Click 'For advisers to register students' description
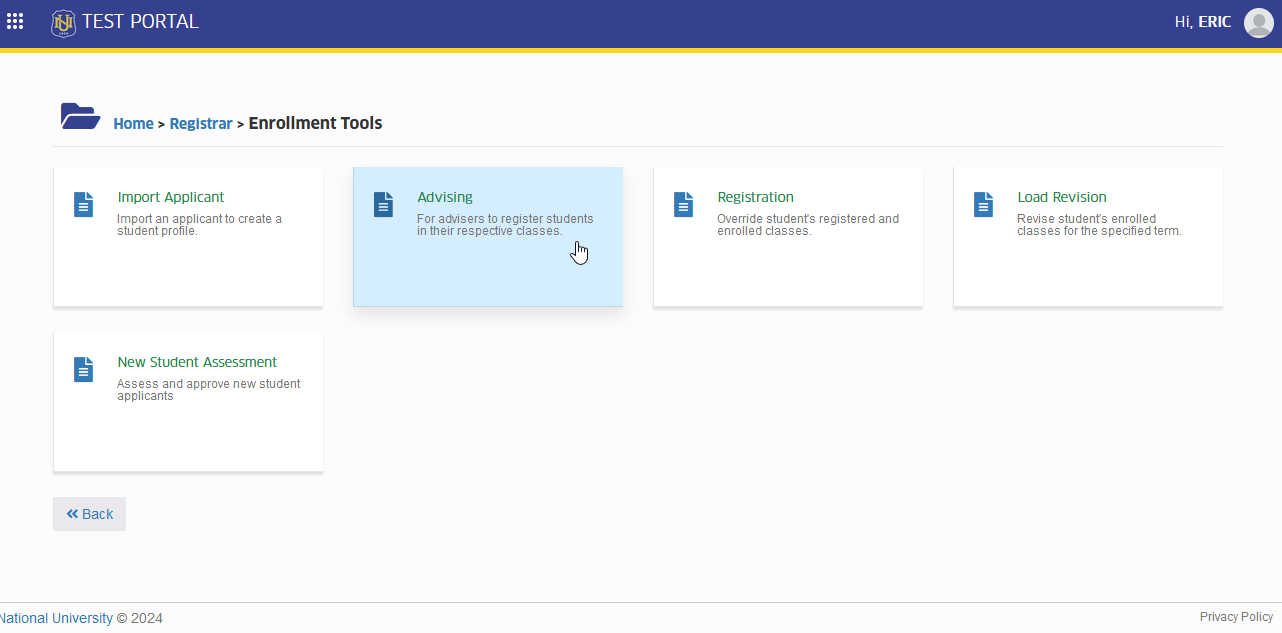The image size is (1282, 633). 505,225
